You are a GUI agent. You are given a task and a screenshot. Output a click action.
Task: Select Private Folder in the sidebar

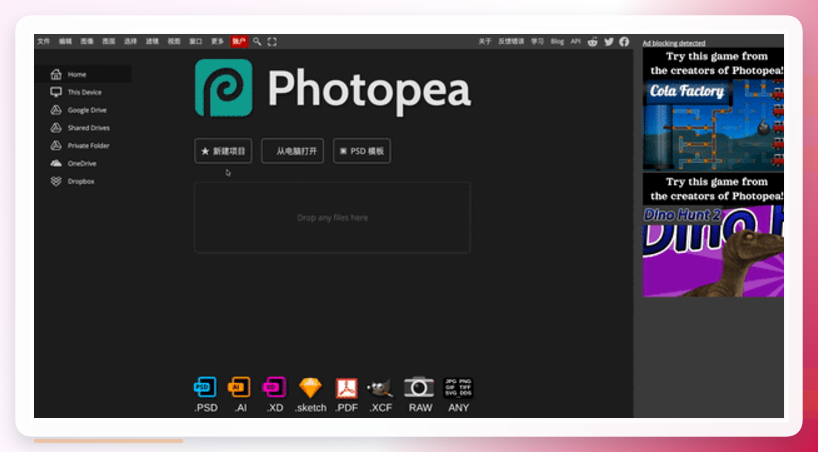pyautogui.click(x=83, y=146)
